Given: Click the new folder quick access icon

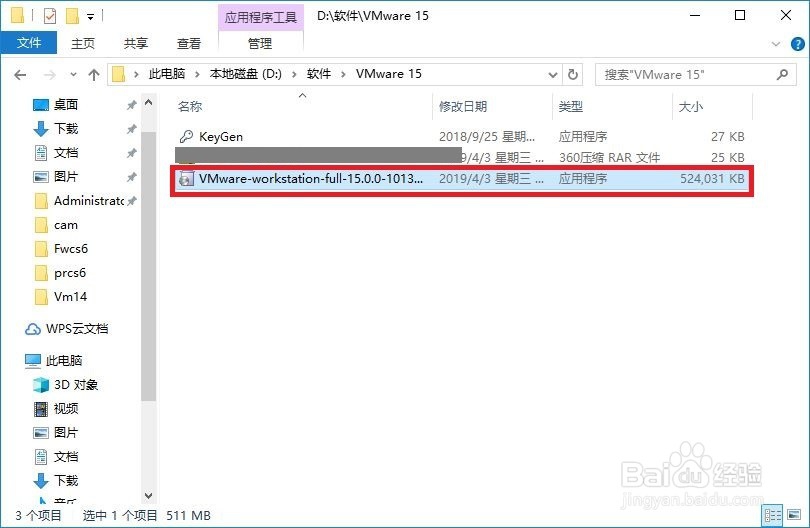Looking at the screenshot, I should 72,17.
